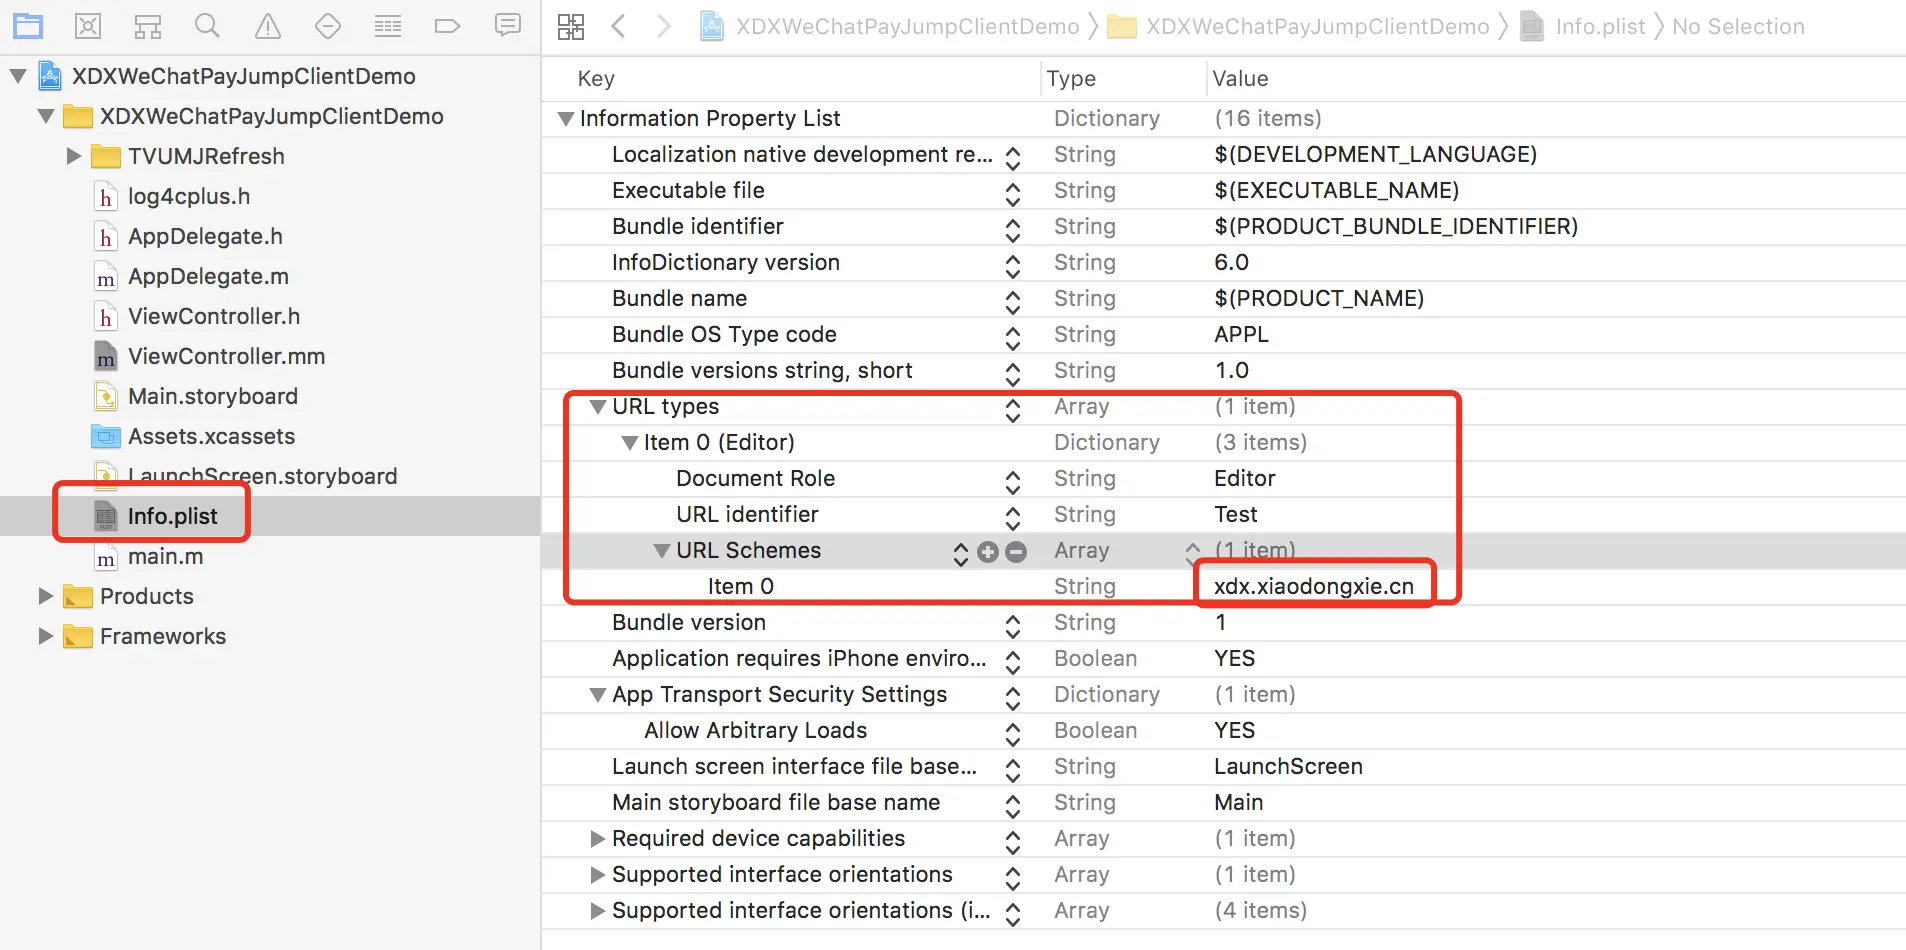
Task: Open AppDelegate.m source file
Action: 208,276
